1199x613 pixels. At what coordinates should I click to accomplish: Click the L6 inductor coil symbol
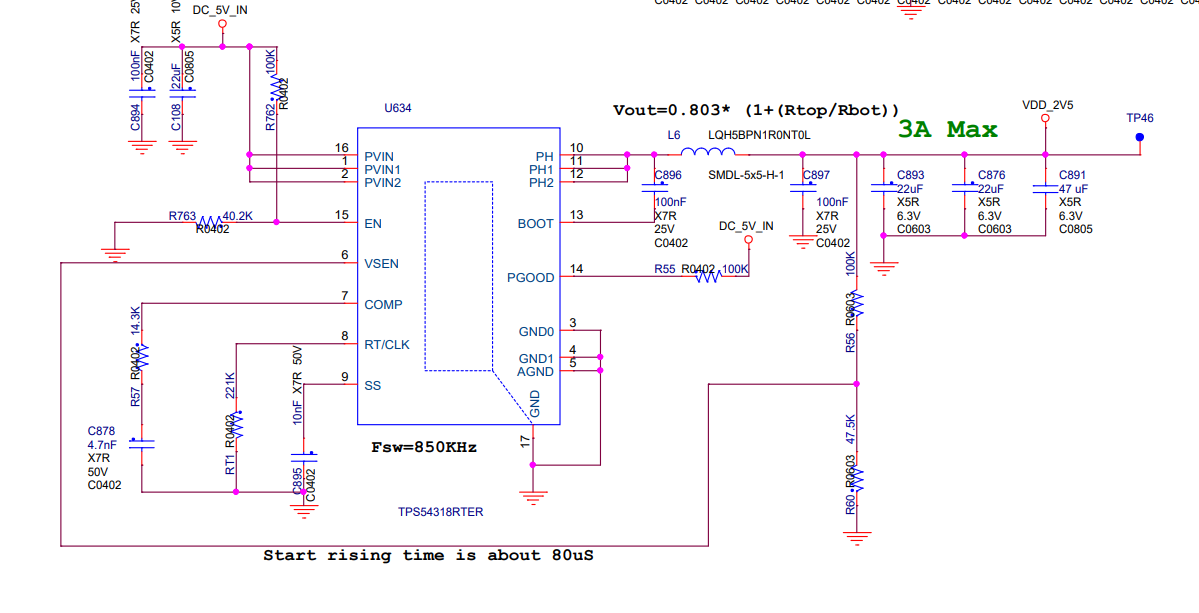[x=709, y=151]
